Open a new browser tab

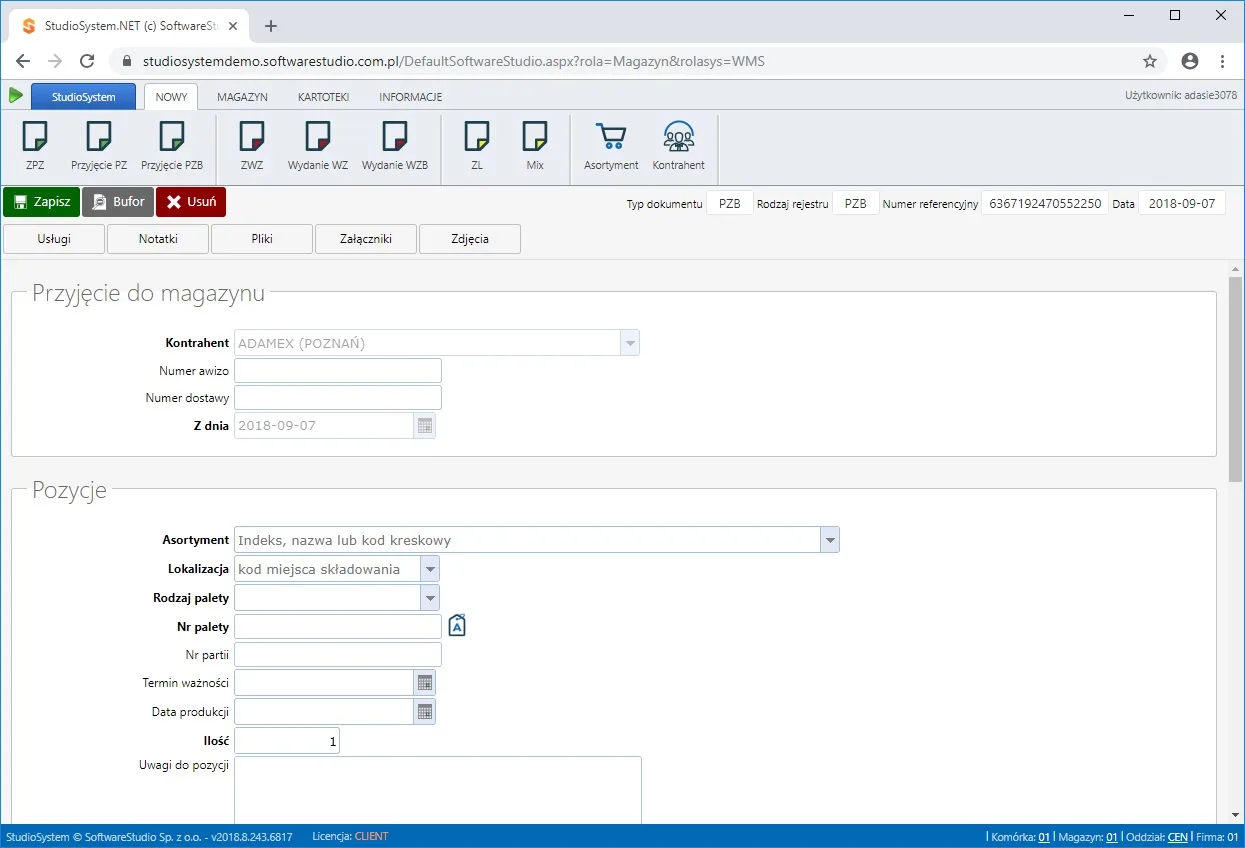pyautogui.click(x=271, y=26)
